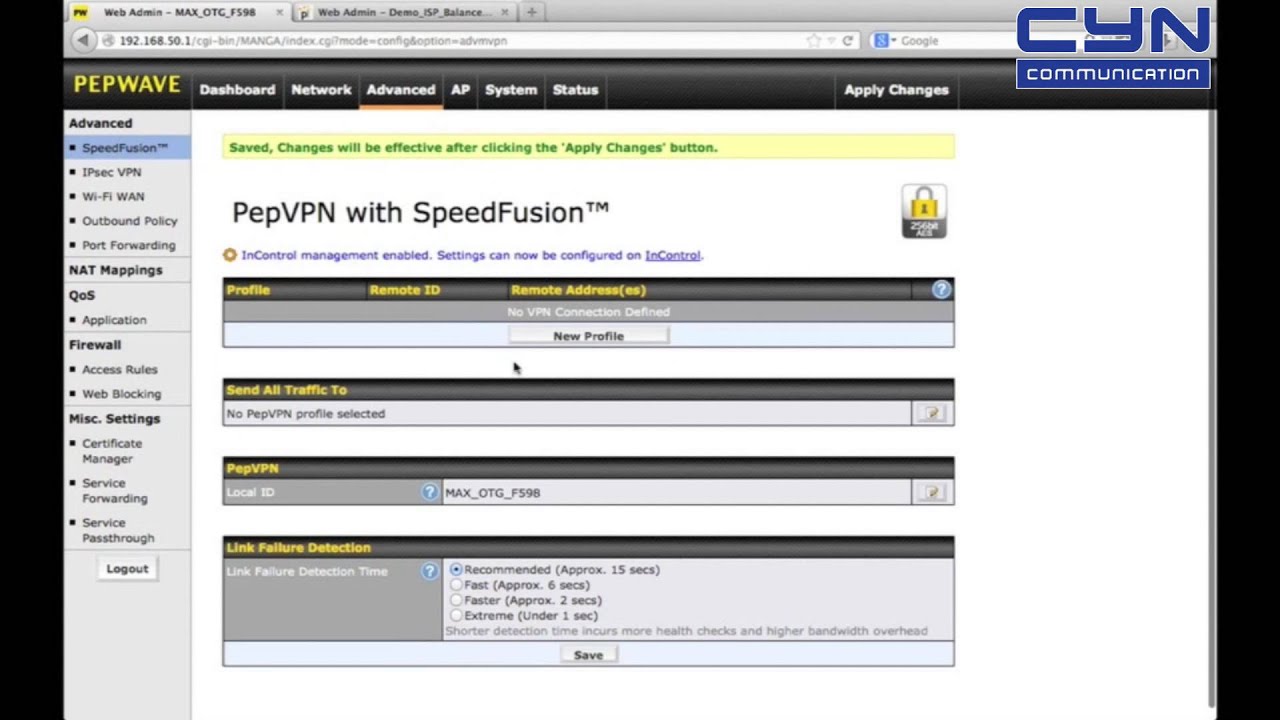Open Port Forwarding page
Viewport: 1280px width, 720px height.
(x=128, y=245)
